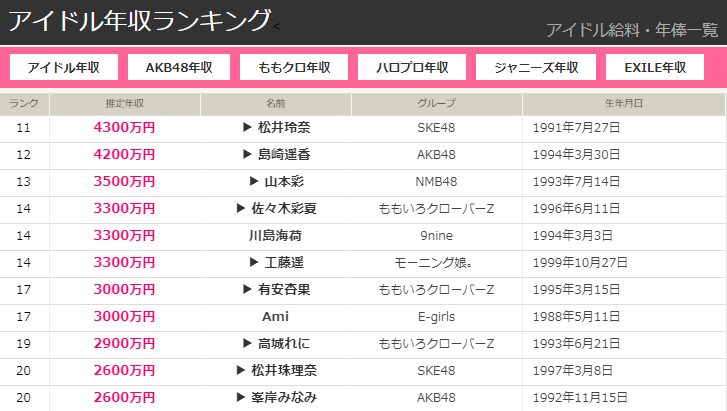This screenshot has width=727, height=411.
Task: Expand the triangle arrow beside 山本彩
Action: (254, 181)
